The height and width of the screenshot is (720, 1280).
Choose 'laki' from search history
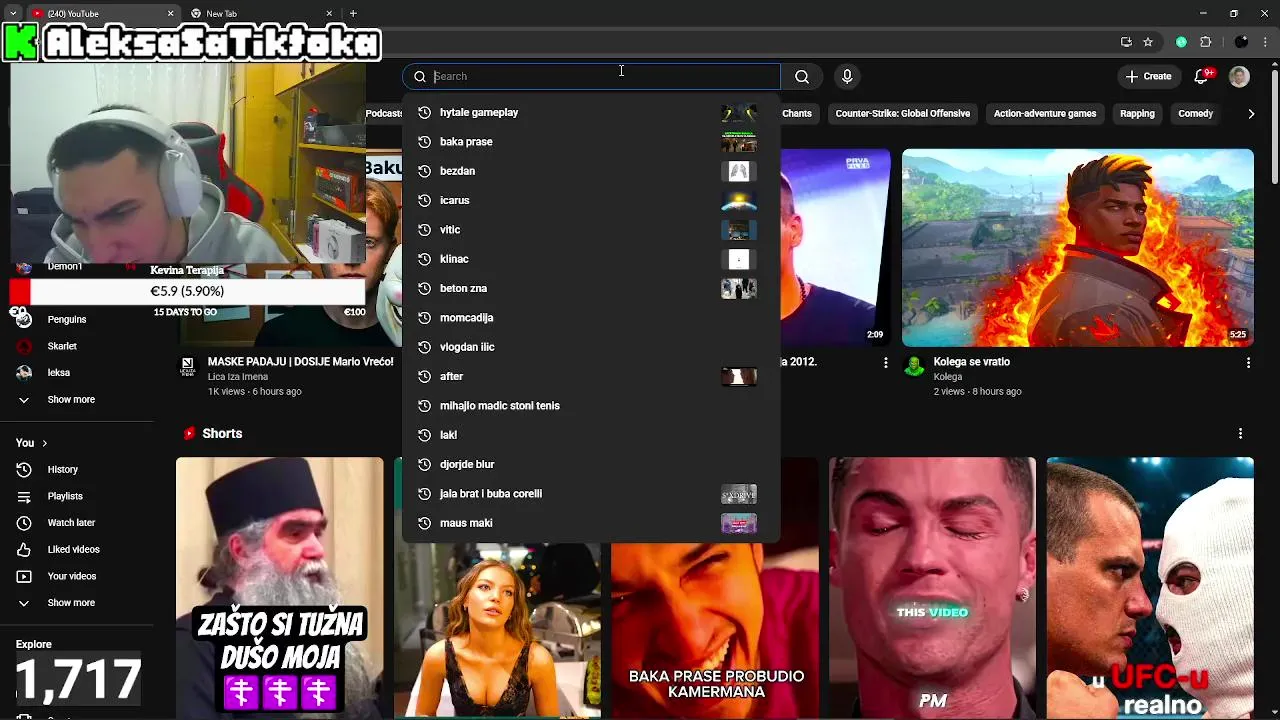590,435
